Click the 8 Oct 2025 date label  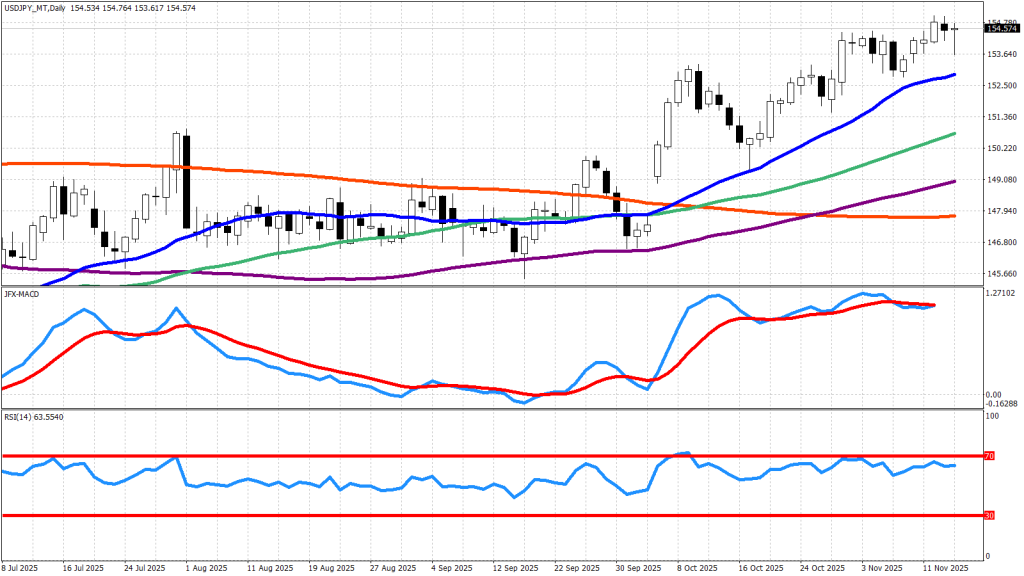698,567
